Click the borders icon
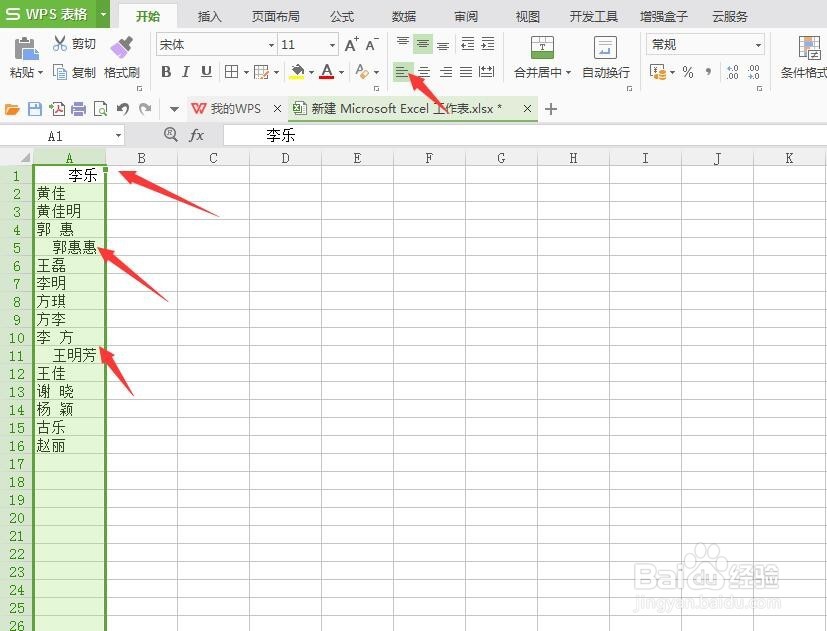Viewport: 827px width, 631px height. 232,72
